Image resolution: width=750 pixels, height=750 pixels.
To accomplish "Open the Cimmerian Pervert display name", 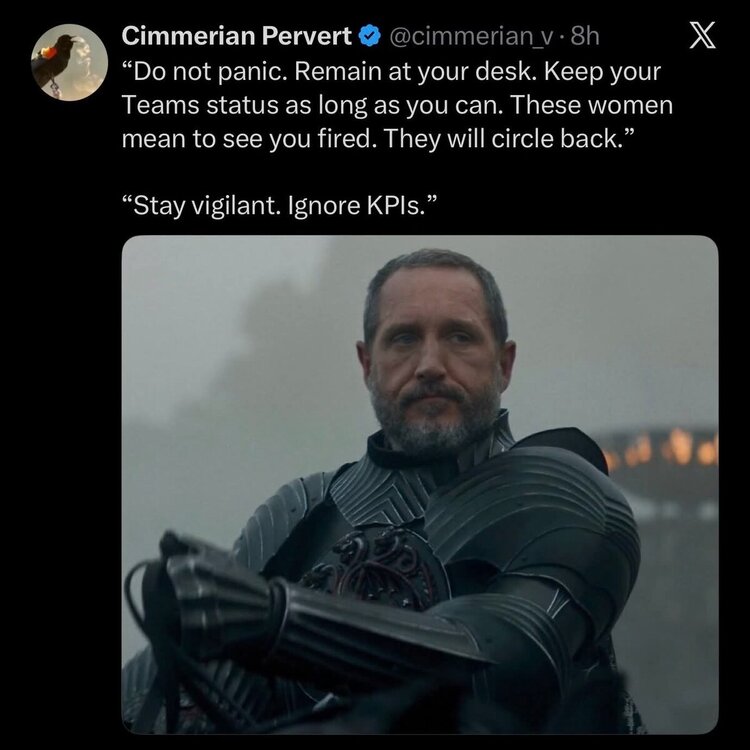I will tap(237, 36).
